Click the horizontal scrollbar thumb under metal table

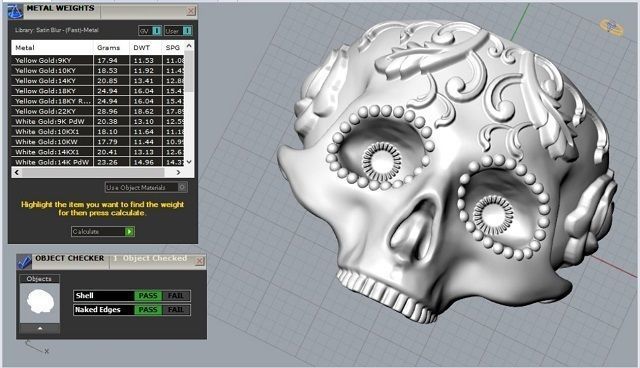(93, 173)
